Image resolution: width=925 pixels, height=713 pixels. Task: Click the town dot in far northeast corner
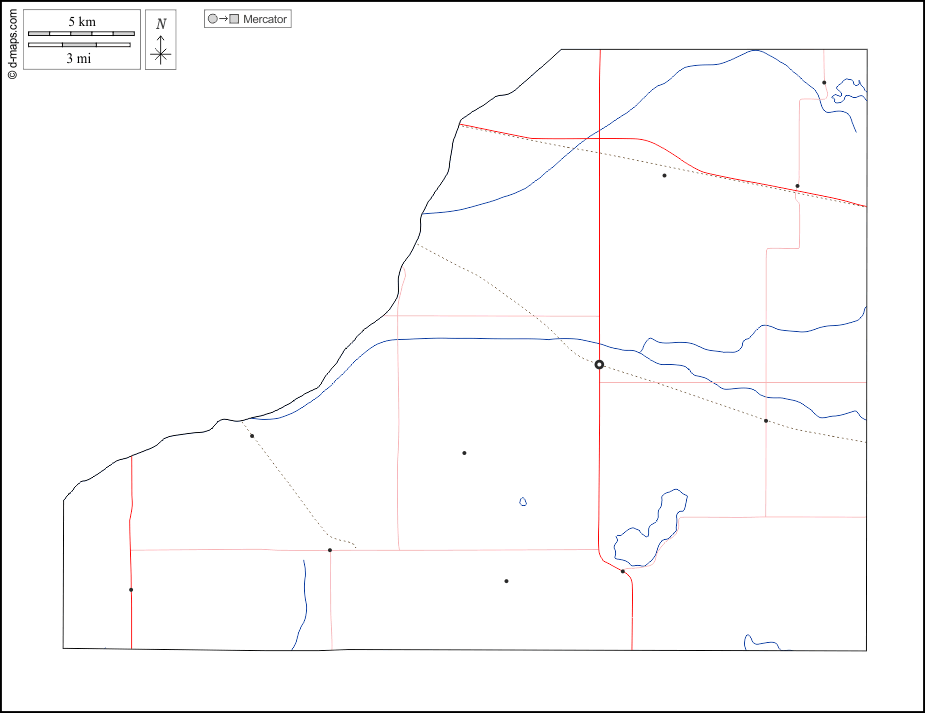(x=824, y=83)
